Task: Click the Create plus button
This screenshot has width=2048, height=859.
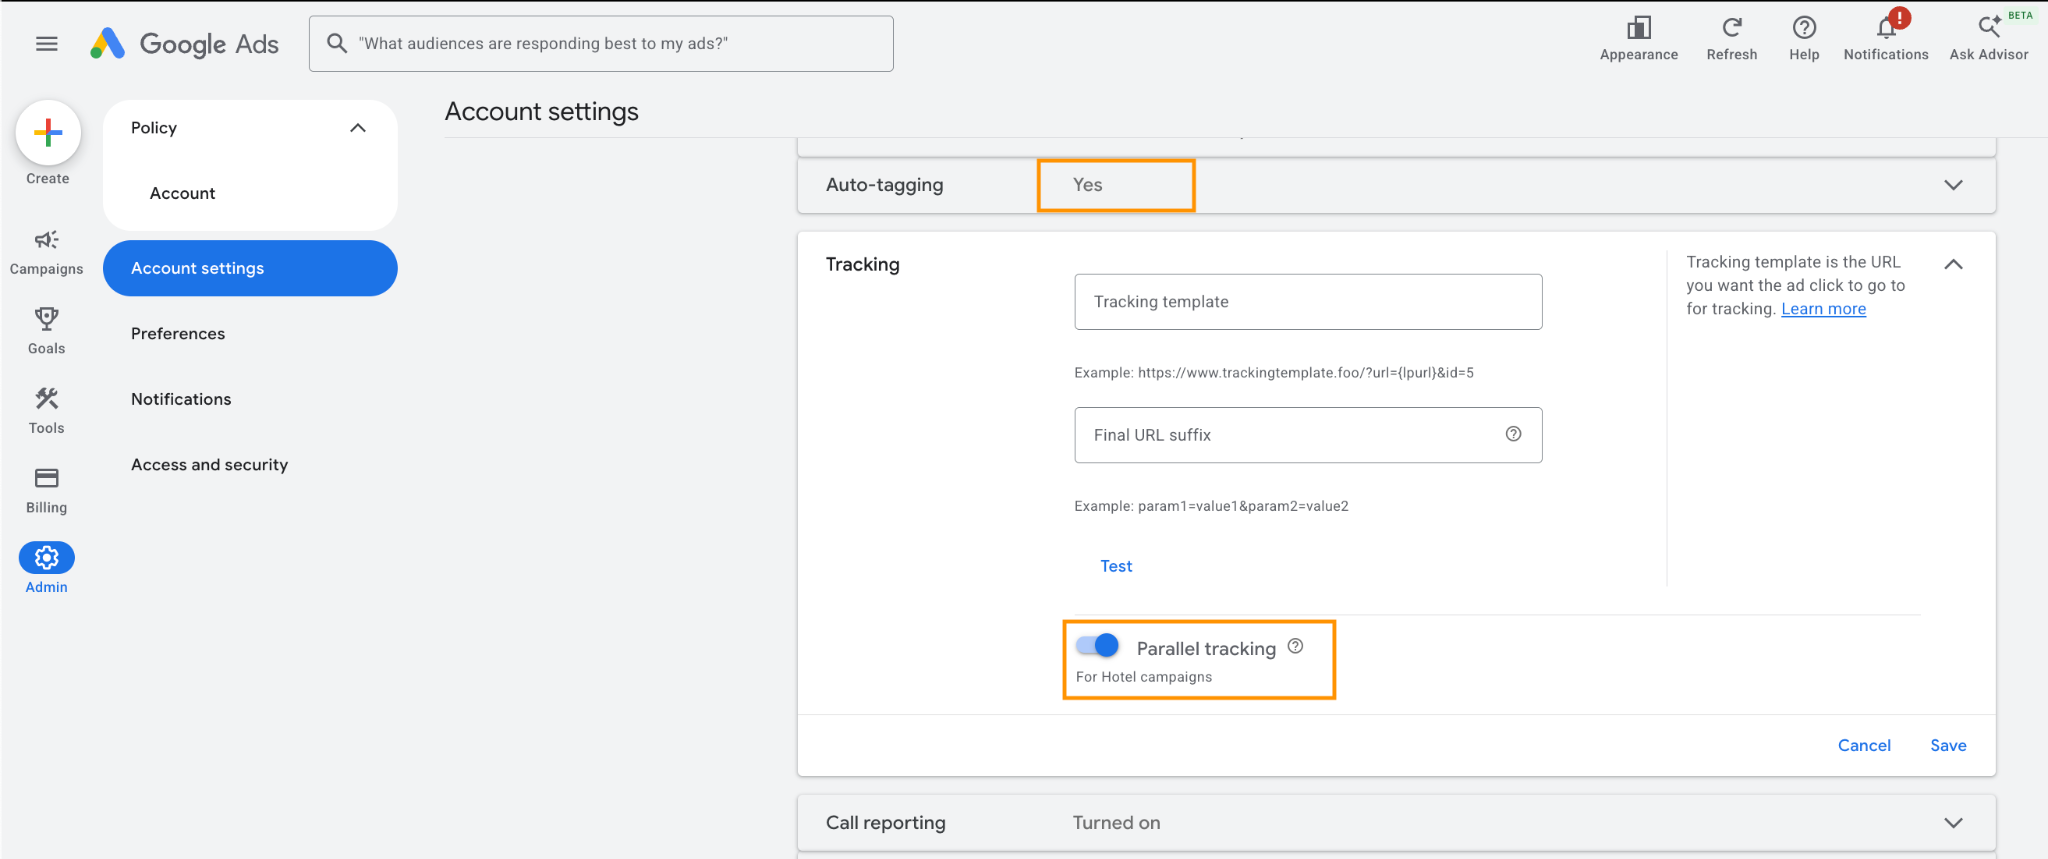Action: tap(48, 133)
